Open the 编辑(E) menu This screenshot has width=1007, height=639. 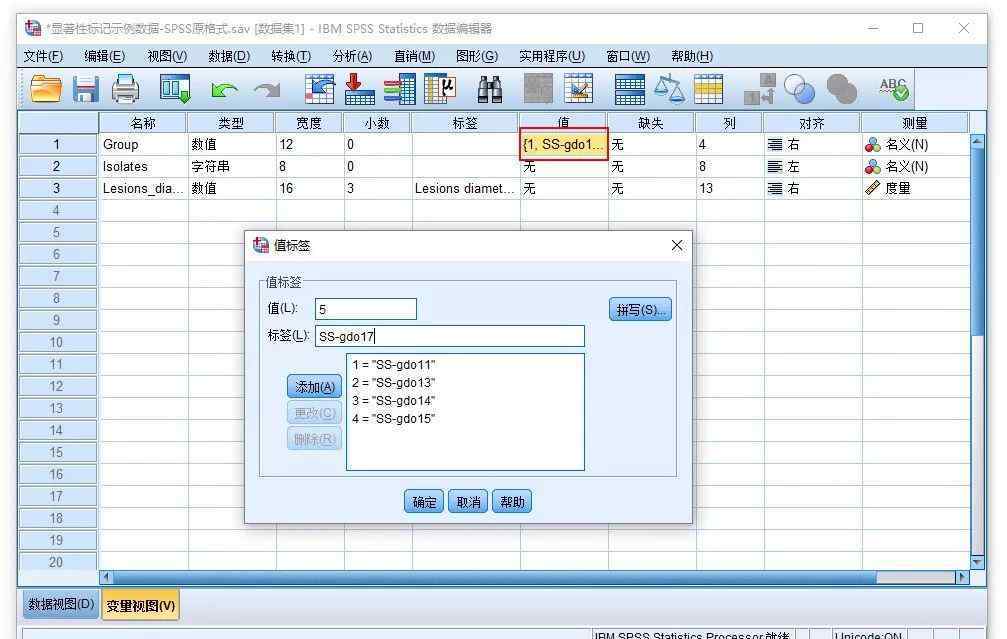click(105, 57)
